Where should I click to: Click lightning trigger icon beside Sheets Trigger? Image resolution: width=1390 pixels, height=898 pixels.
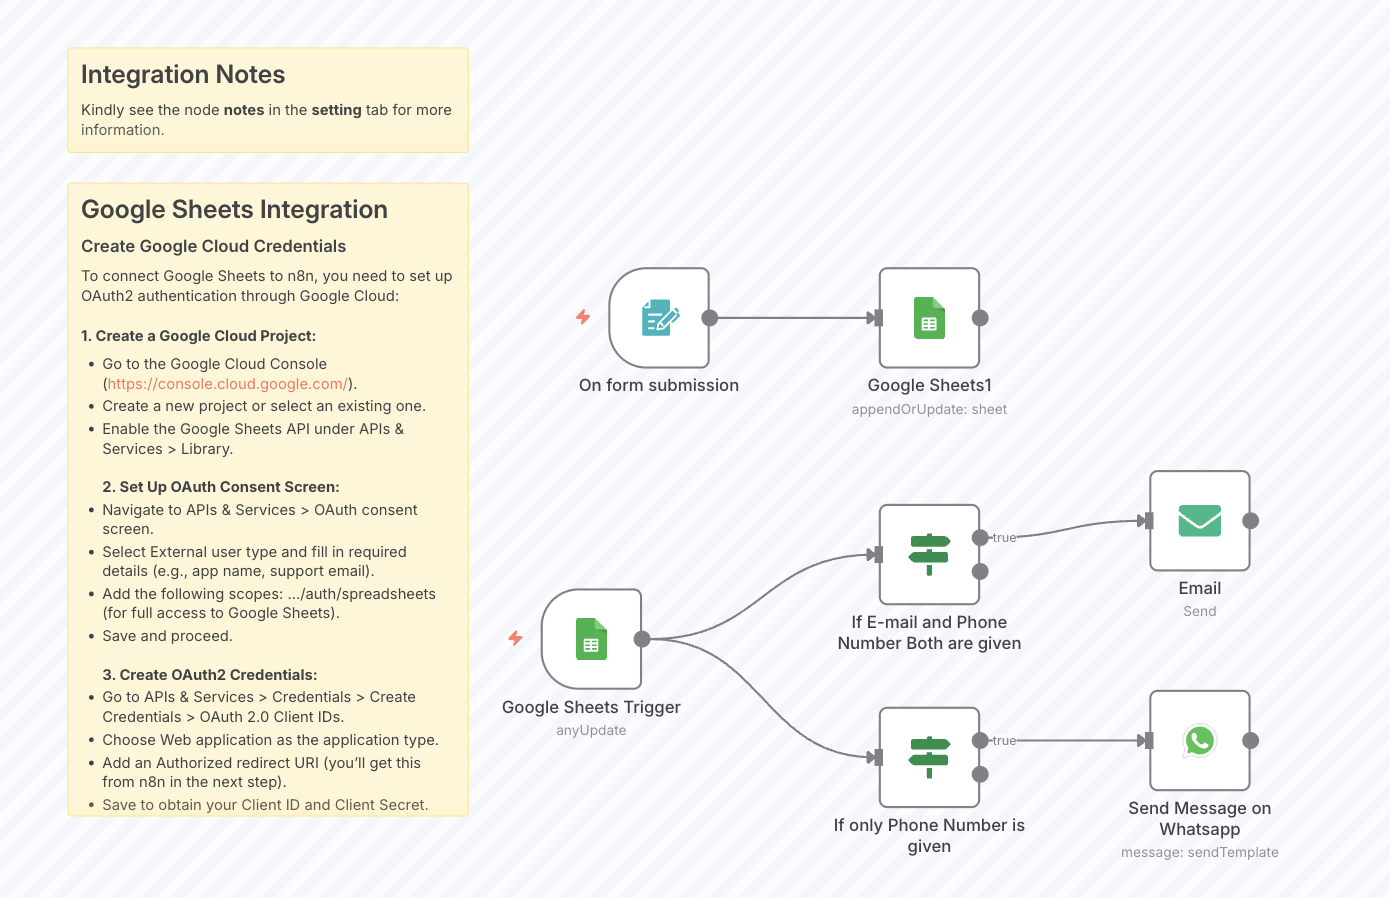(515, 638)
